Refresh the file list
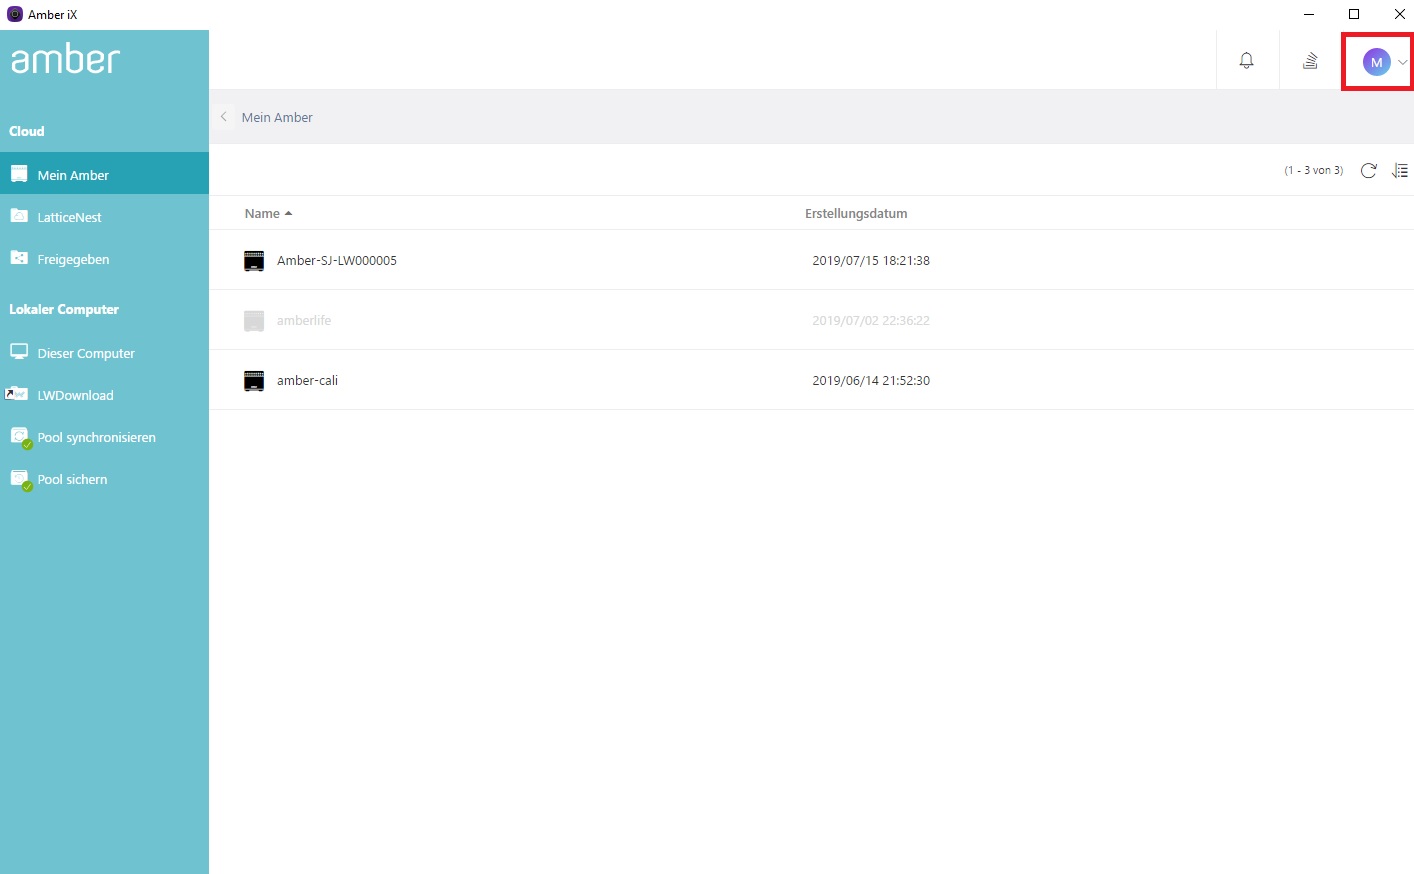 coord(1368,171)
